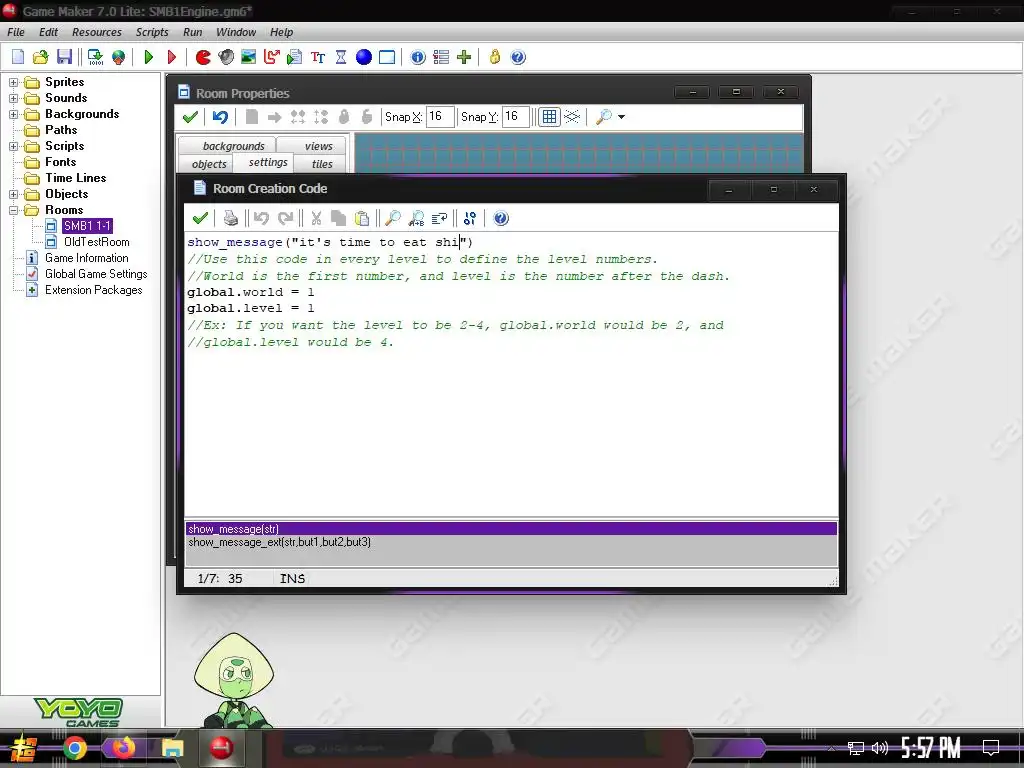1024x768 pixels.
Task: Open global game settings toolbar icon
Action: [441, 57]
